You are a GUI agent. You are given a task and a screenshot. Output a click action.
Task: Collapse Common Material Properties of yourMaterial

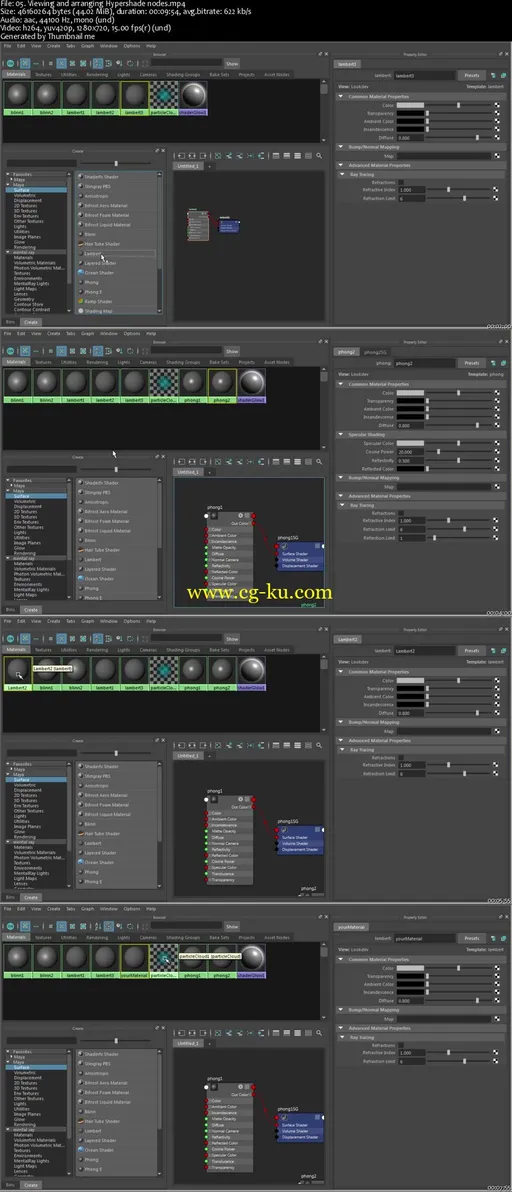[341, 959]
